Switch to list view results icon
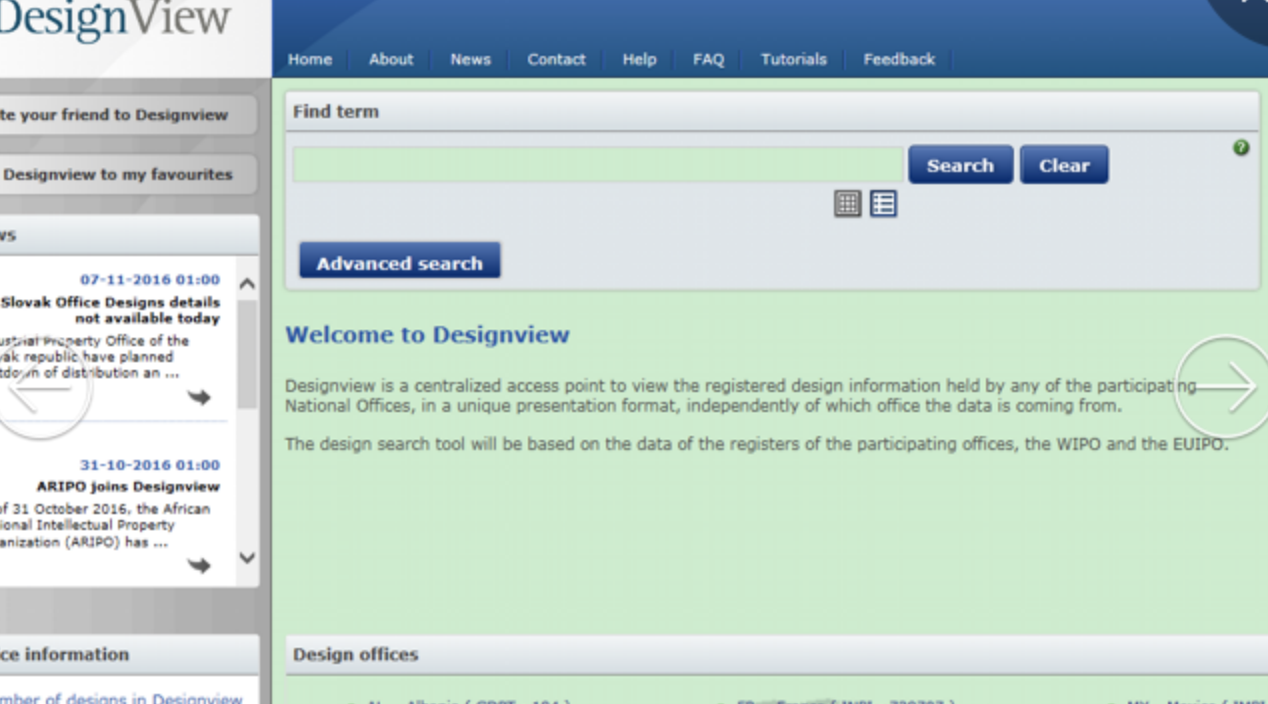 [883, 204]
